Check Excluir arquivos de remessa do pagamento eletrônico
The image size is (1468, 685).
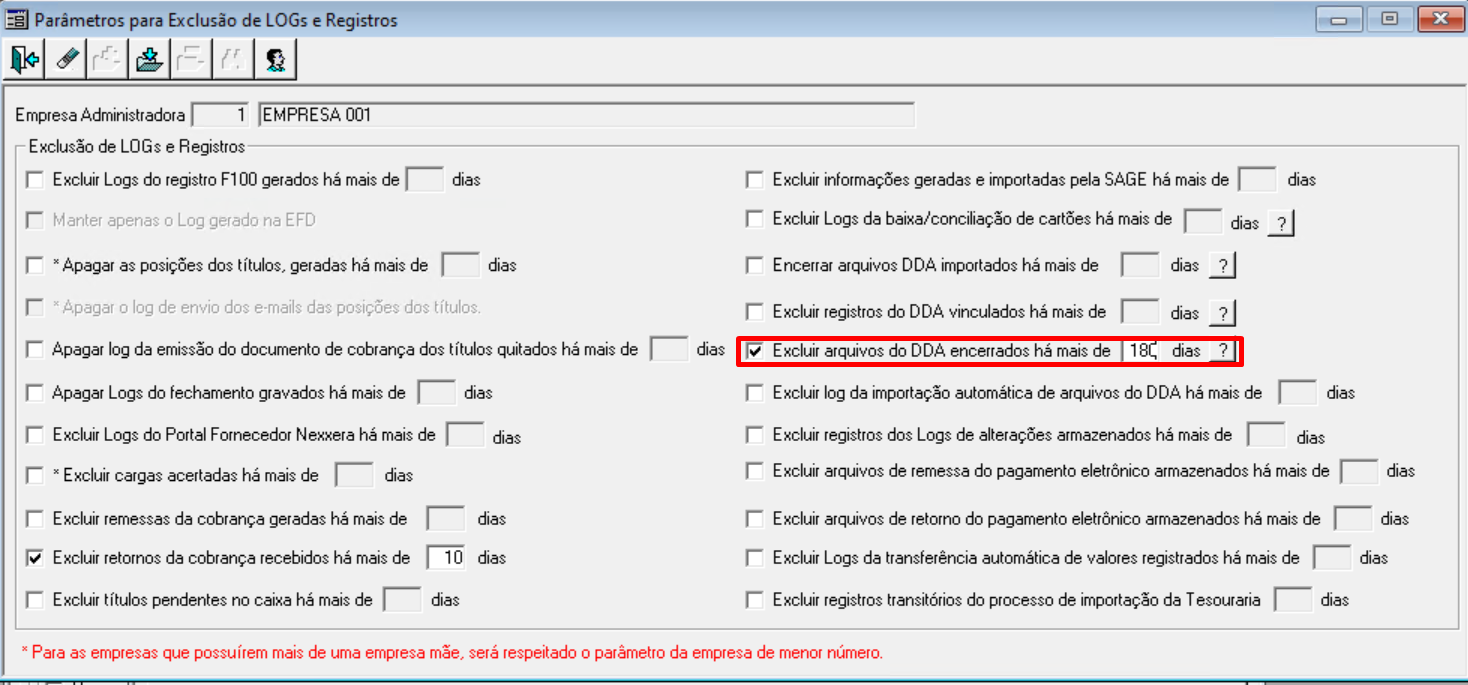click(x=755, y=470)
